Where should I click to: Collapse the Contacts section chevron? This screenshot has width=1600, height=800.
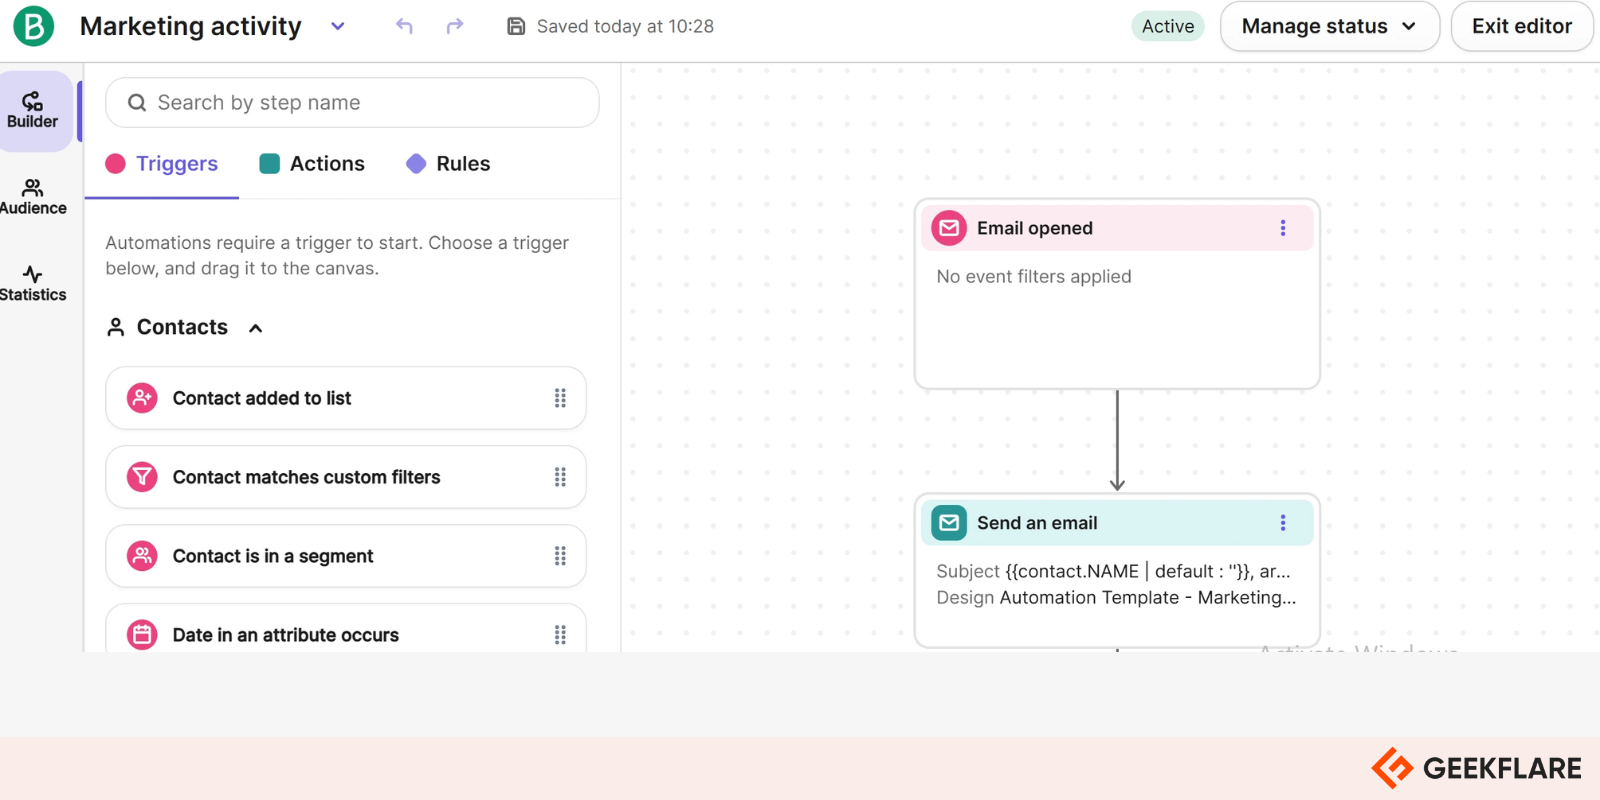(256, 328)
